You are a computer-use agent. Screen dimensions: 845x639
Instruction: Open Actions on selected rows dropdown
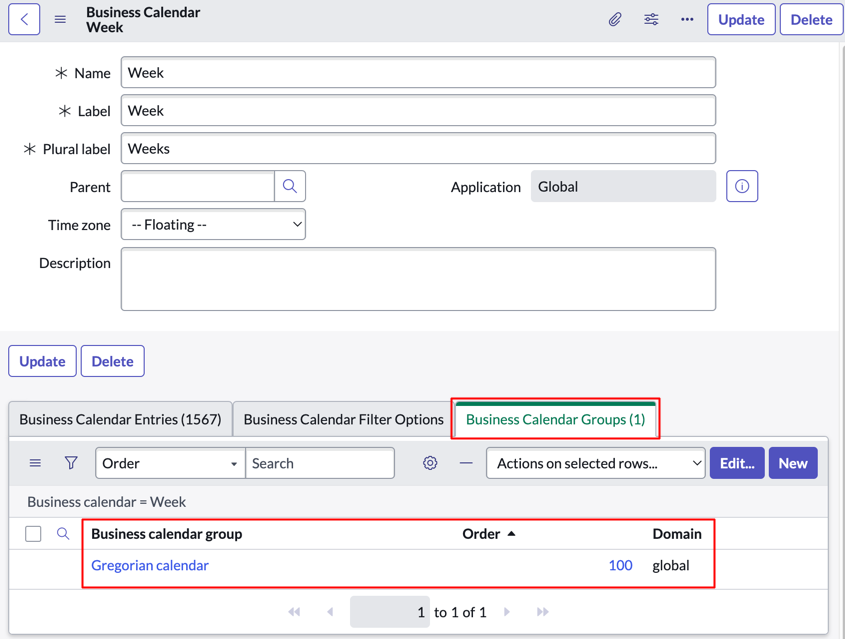point(595,463)
